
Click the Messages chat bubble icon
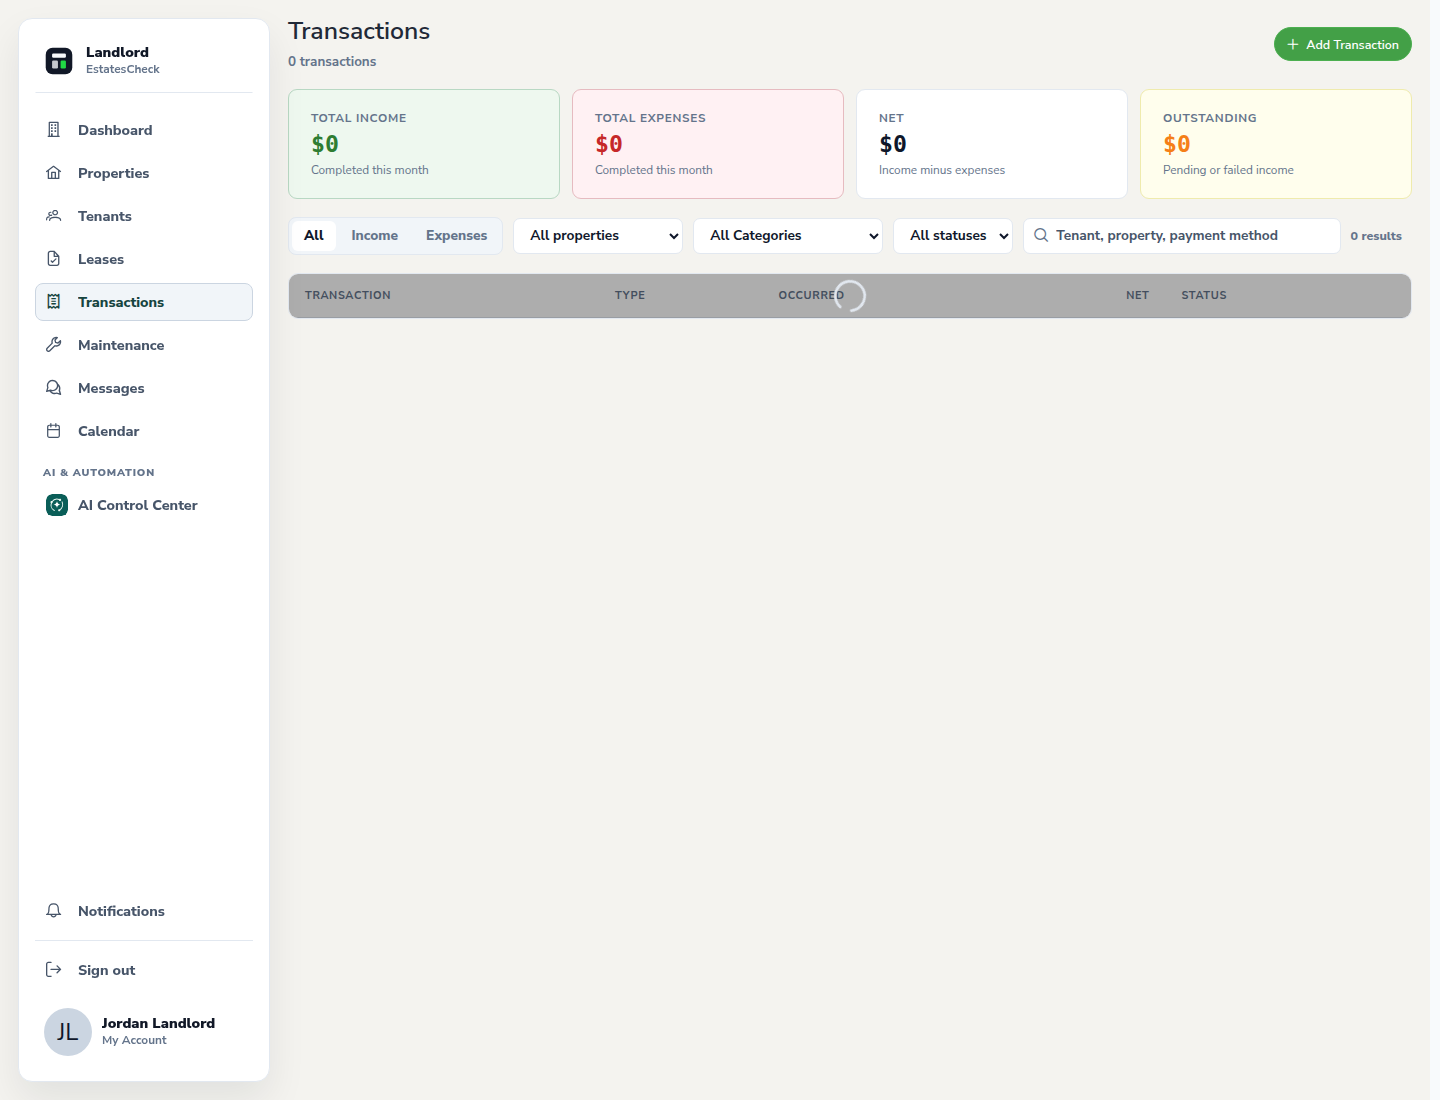tap(54, 388)
